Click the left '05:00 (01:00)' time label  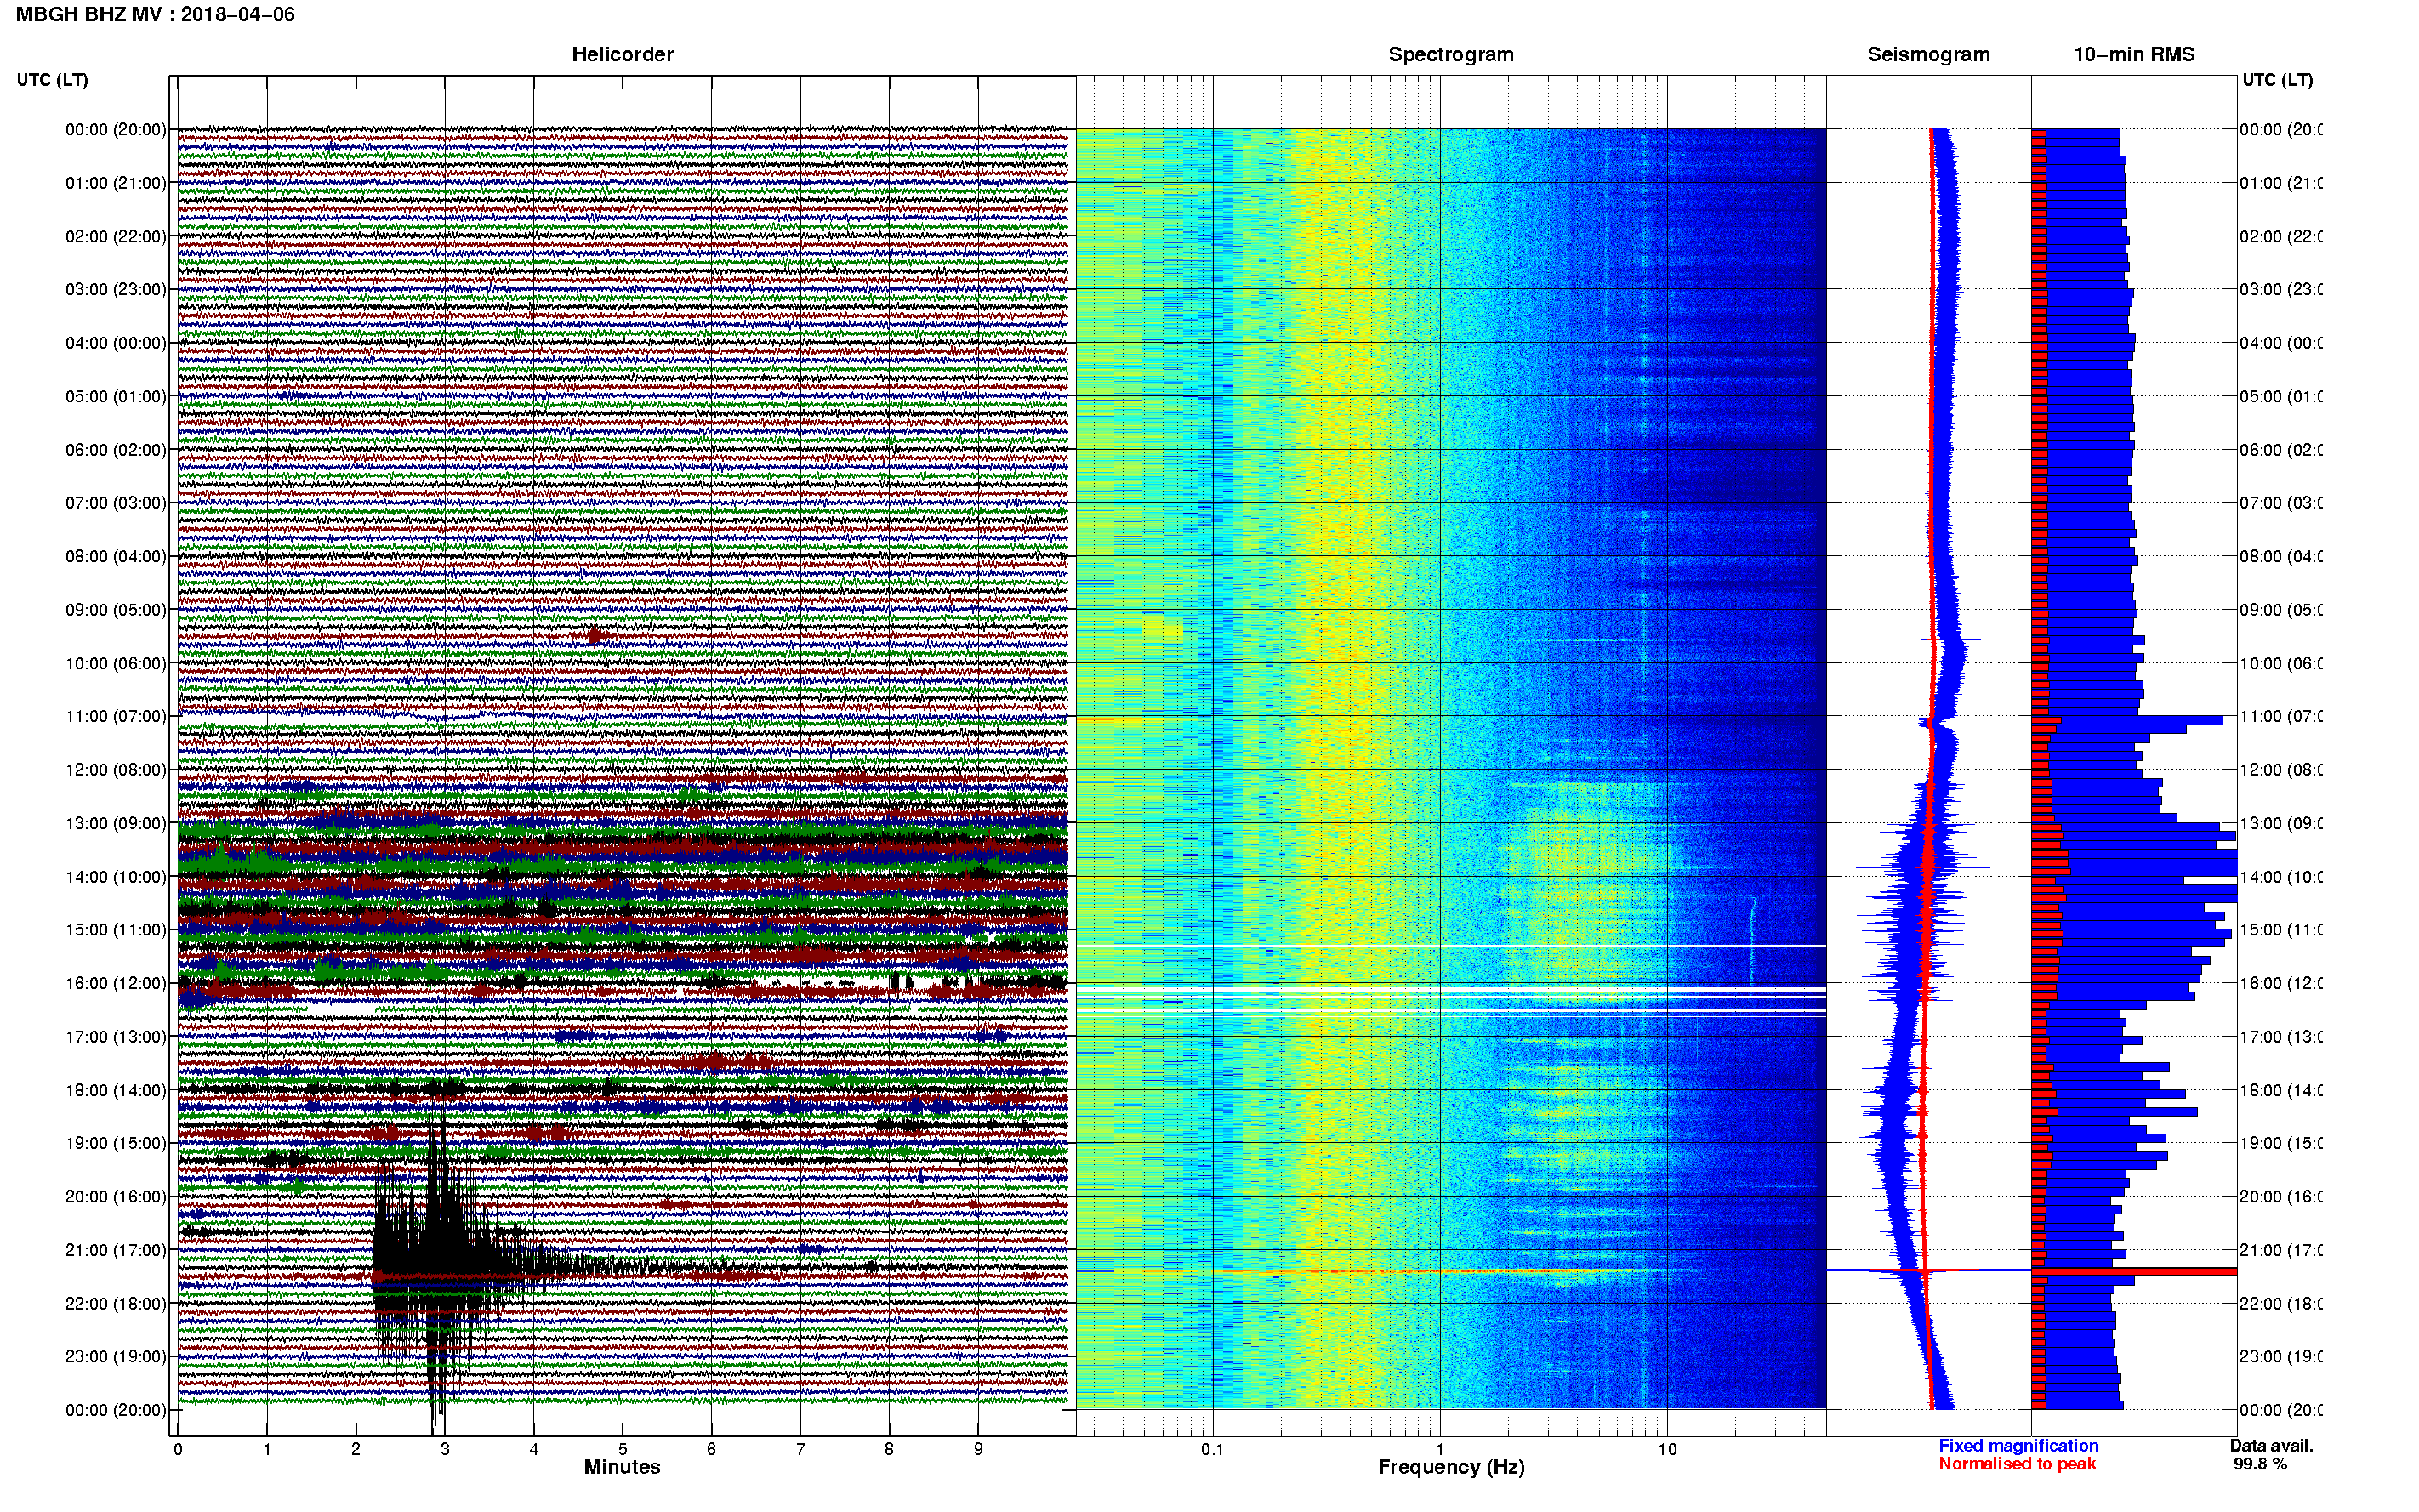(x=116, y=397)
